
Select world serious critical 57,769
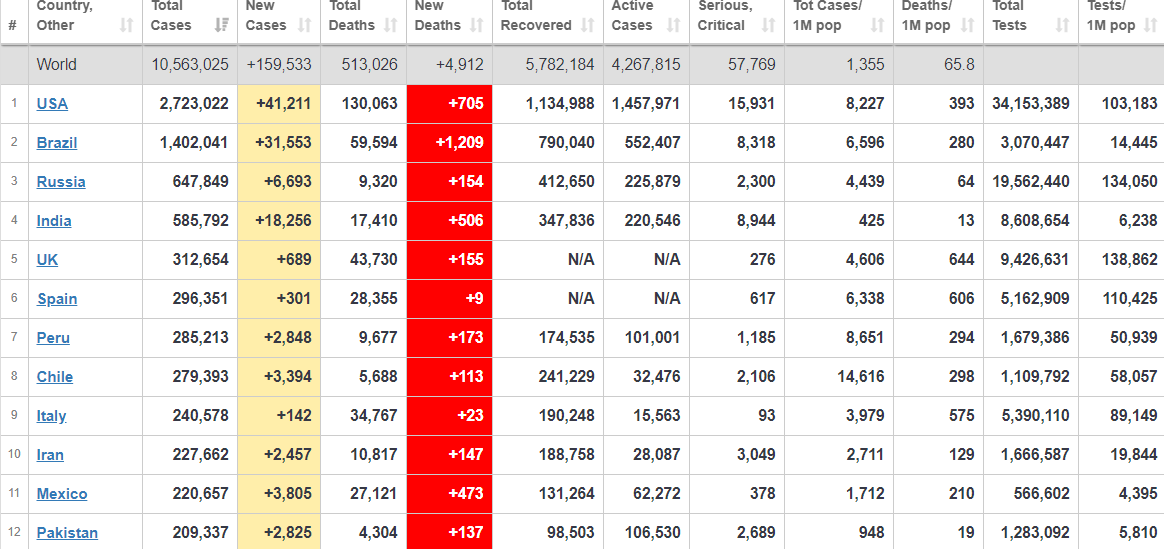752,65
